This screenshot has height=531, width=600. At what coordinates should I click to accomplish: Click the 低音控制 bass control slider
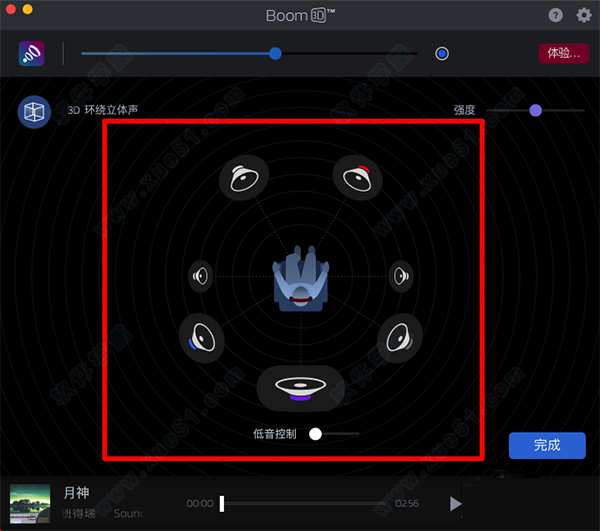(316, 434)
